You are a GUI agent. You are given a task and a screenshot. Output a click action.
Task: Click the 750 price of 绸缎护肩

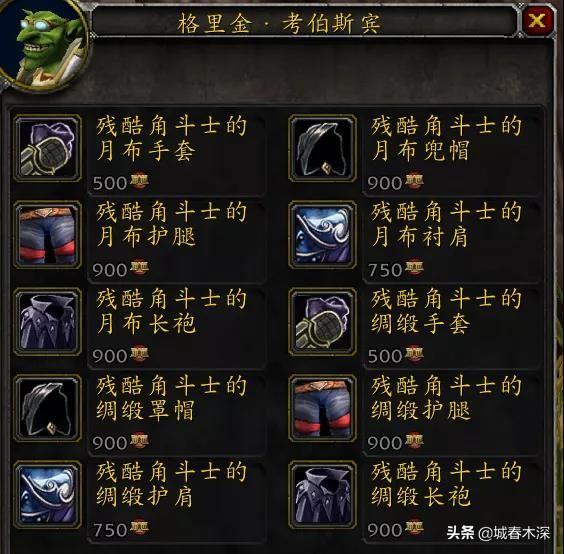(x=110, y=530)
